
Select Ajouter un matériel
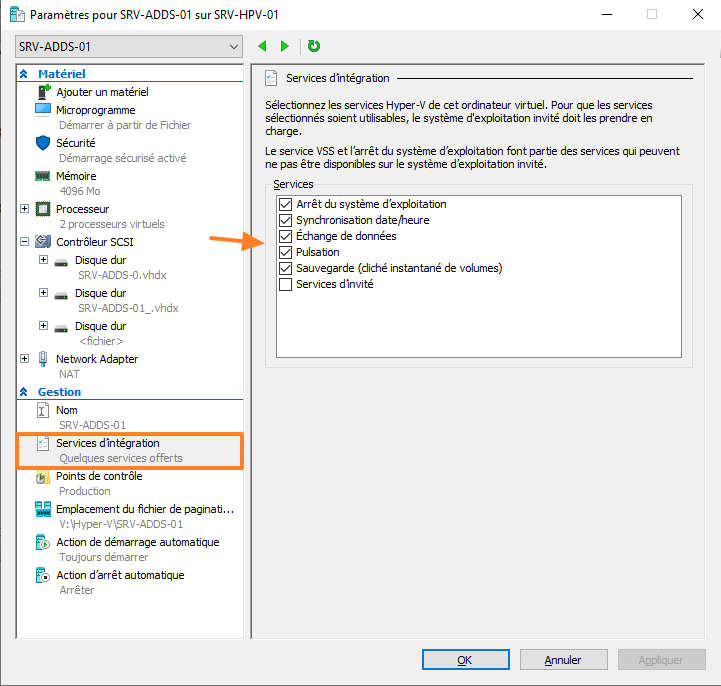click(102, 92)
